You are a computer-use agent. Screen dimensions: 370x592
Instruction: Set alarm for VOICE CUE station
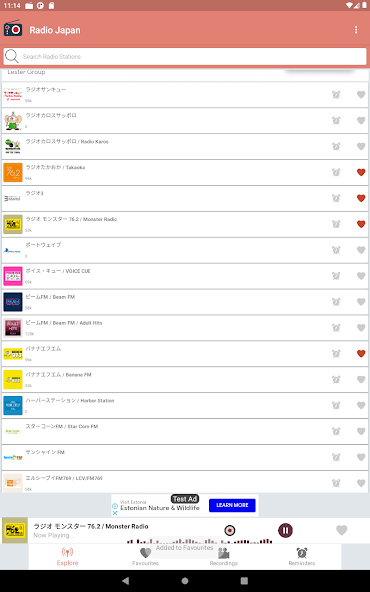click(x=336, y=276)
